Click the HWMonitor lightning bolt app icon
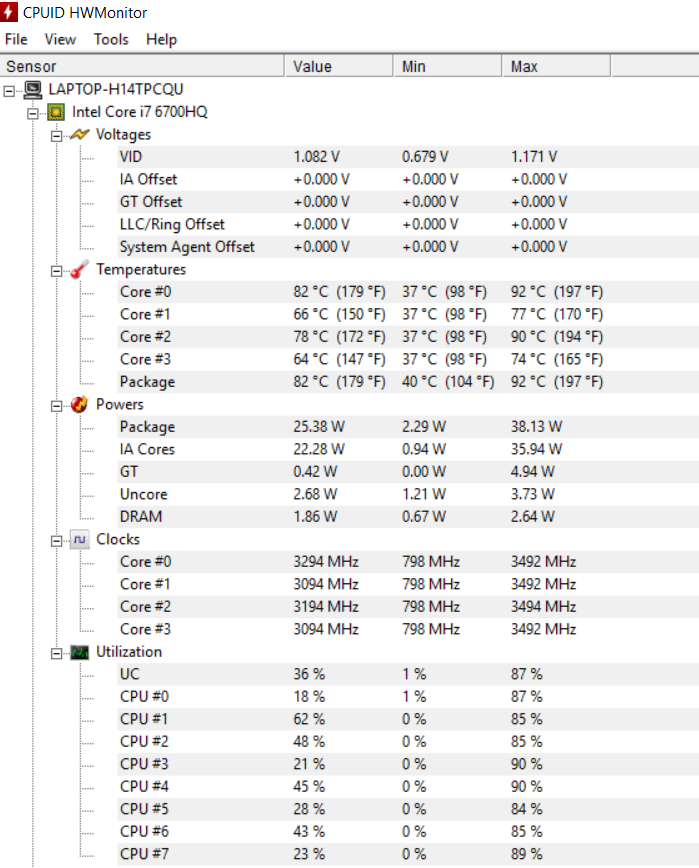Image resolution: width=699 pixels, height=868 pixels. click(8, 12)
